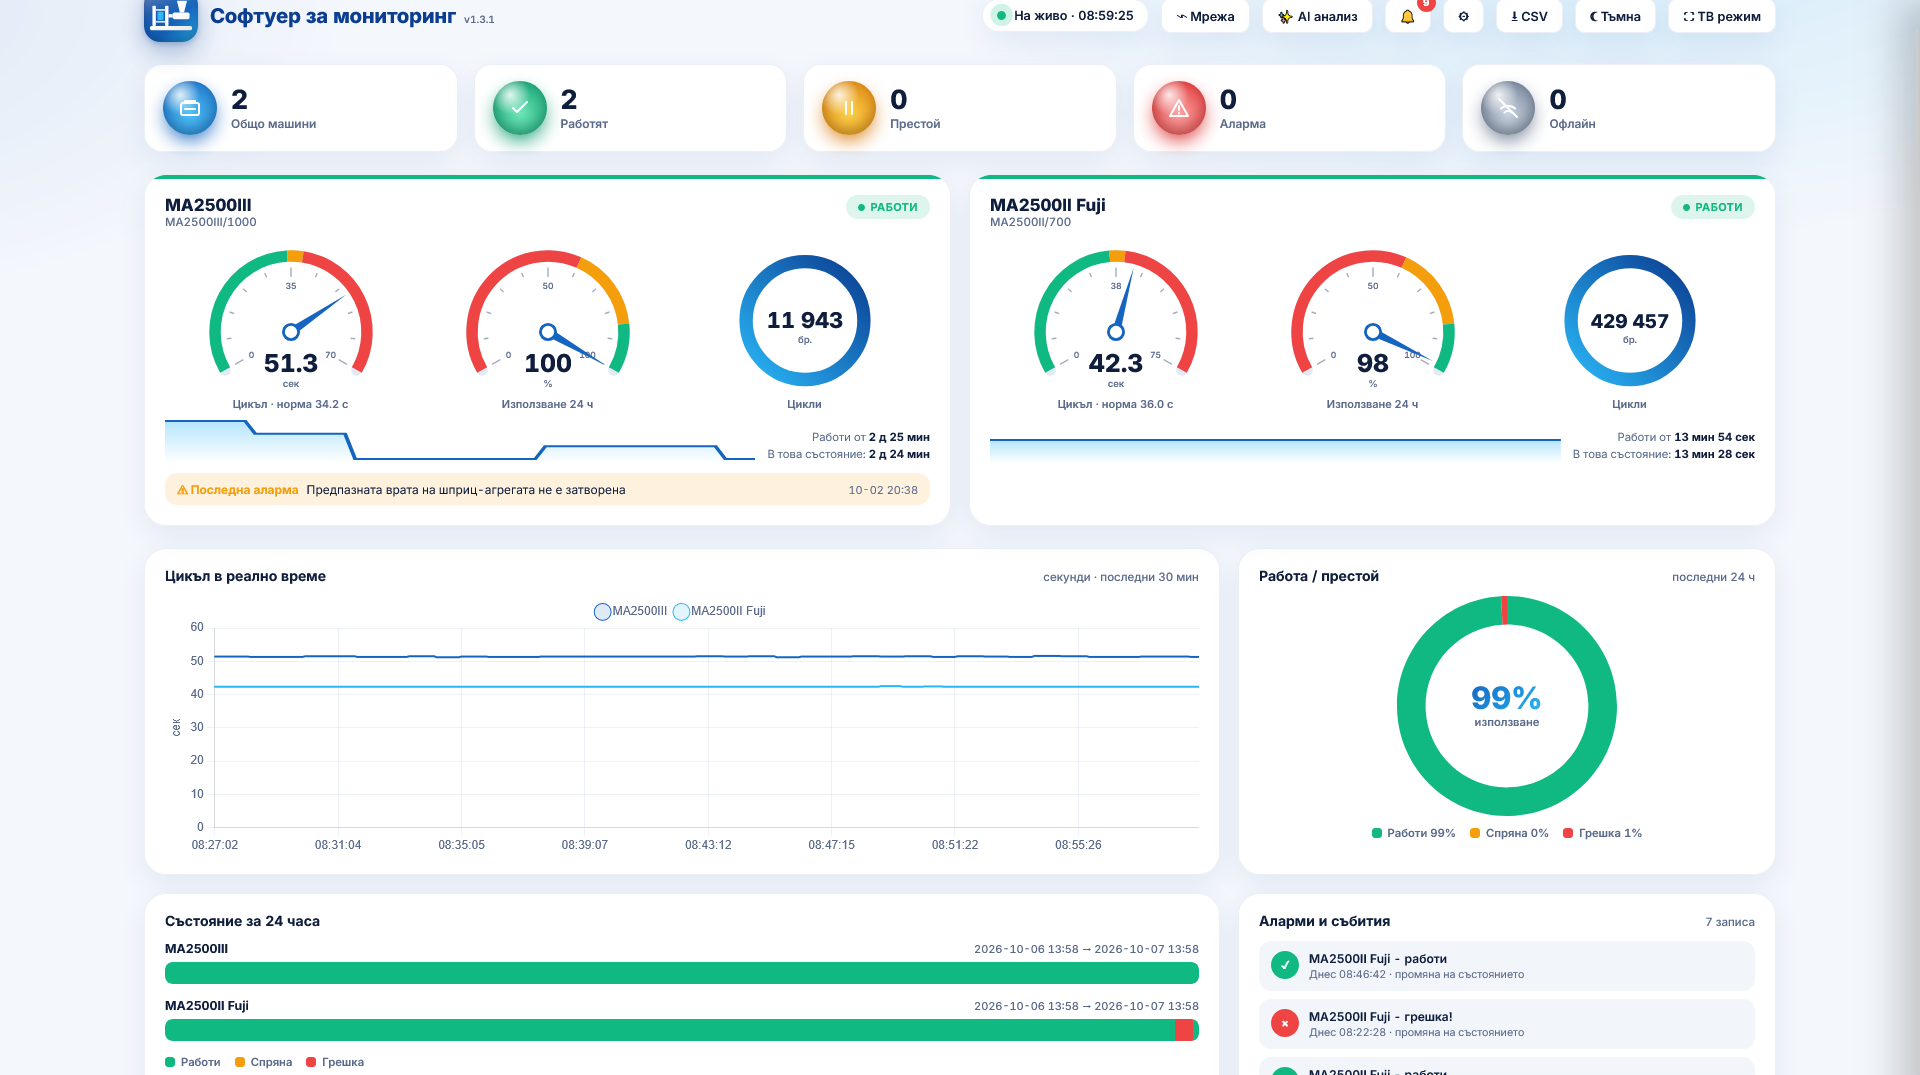Click the 99% utilization donut chart
Image resolution: width=1920 pixels, height=1075 pixels.
[1507, 706]
